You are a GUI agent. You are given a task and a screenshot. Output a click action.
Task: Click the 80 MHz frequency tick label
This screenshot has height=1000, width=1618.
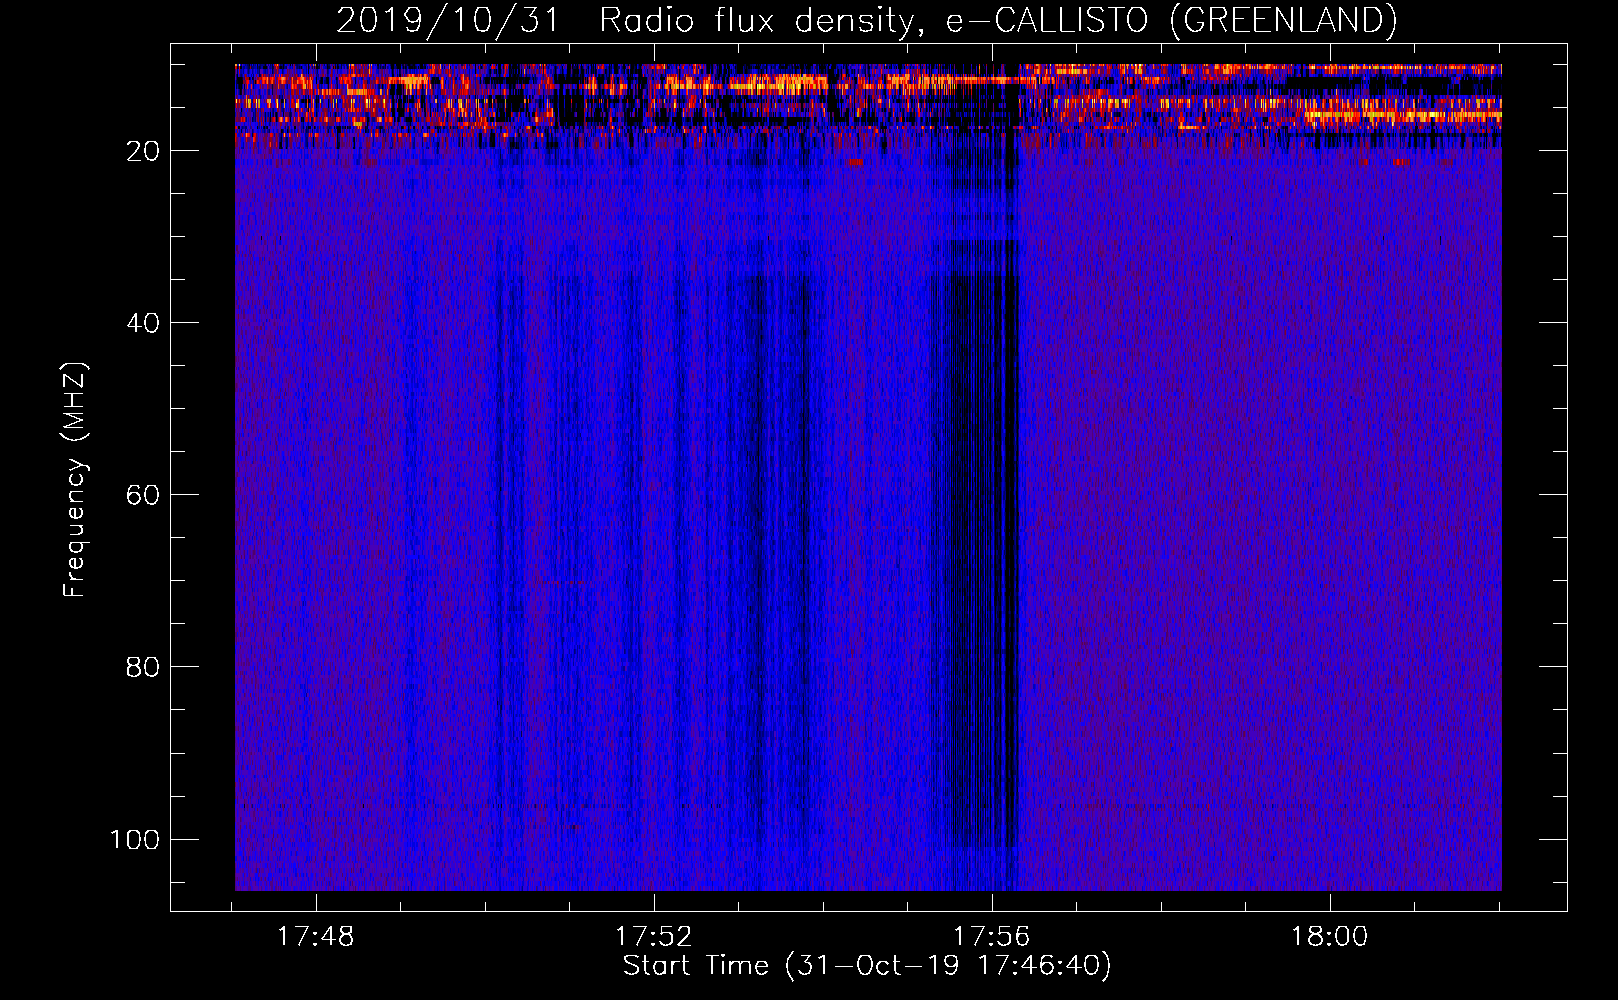(x=144, y=667)
